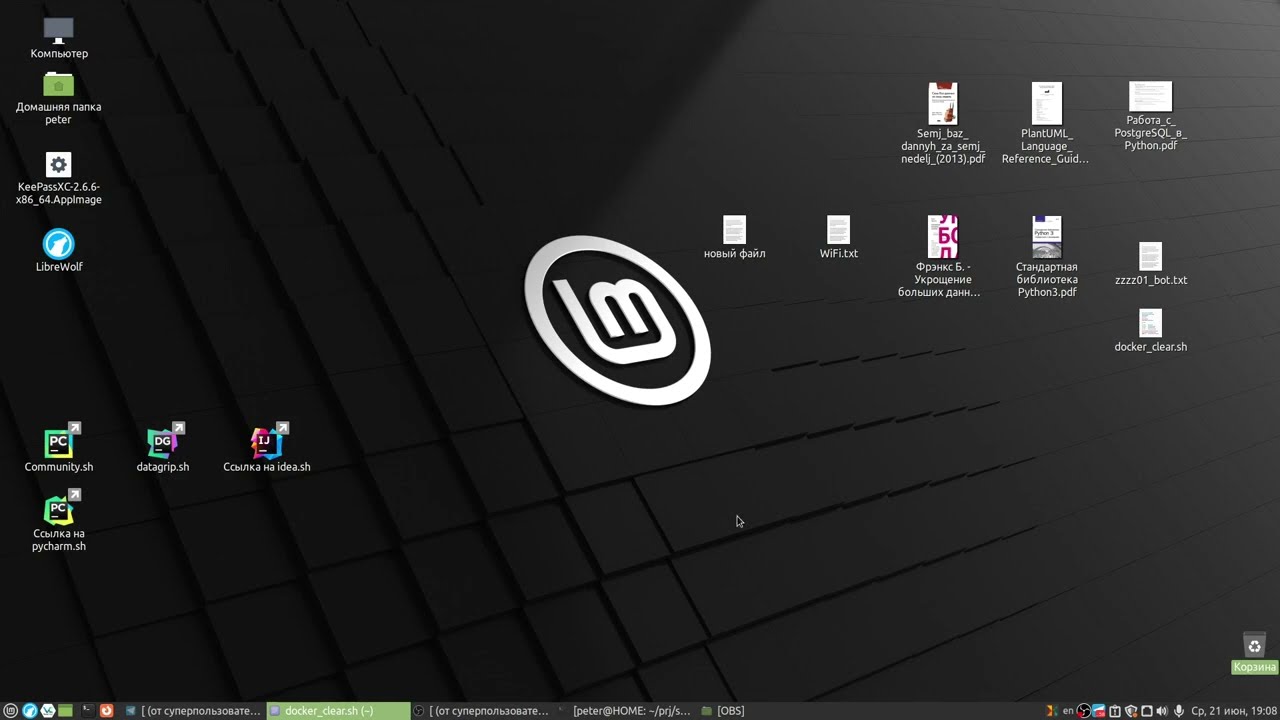
Task: Open the terminal panel launcher
Action: tap(88, 710)
